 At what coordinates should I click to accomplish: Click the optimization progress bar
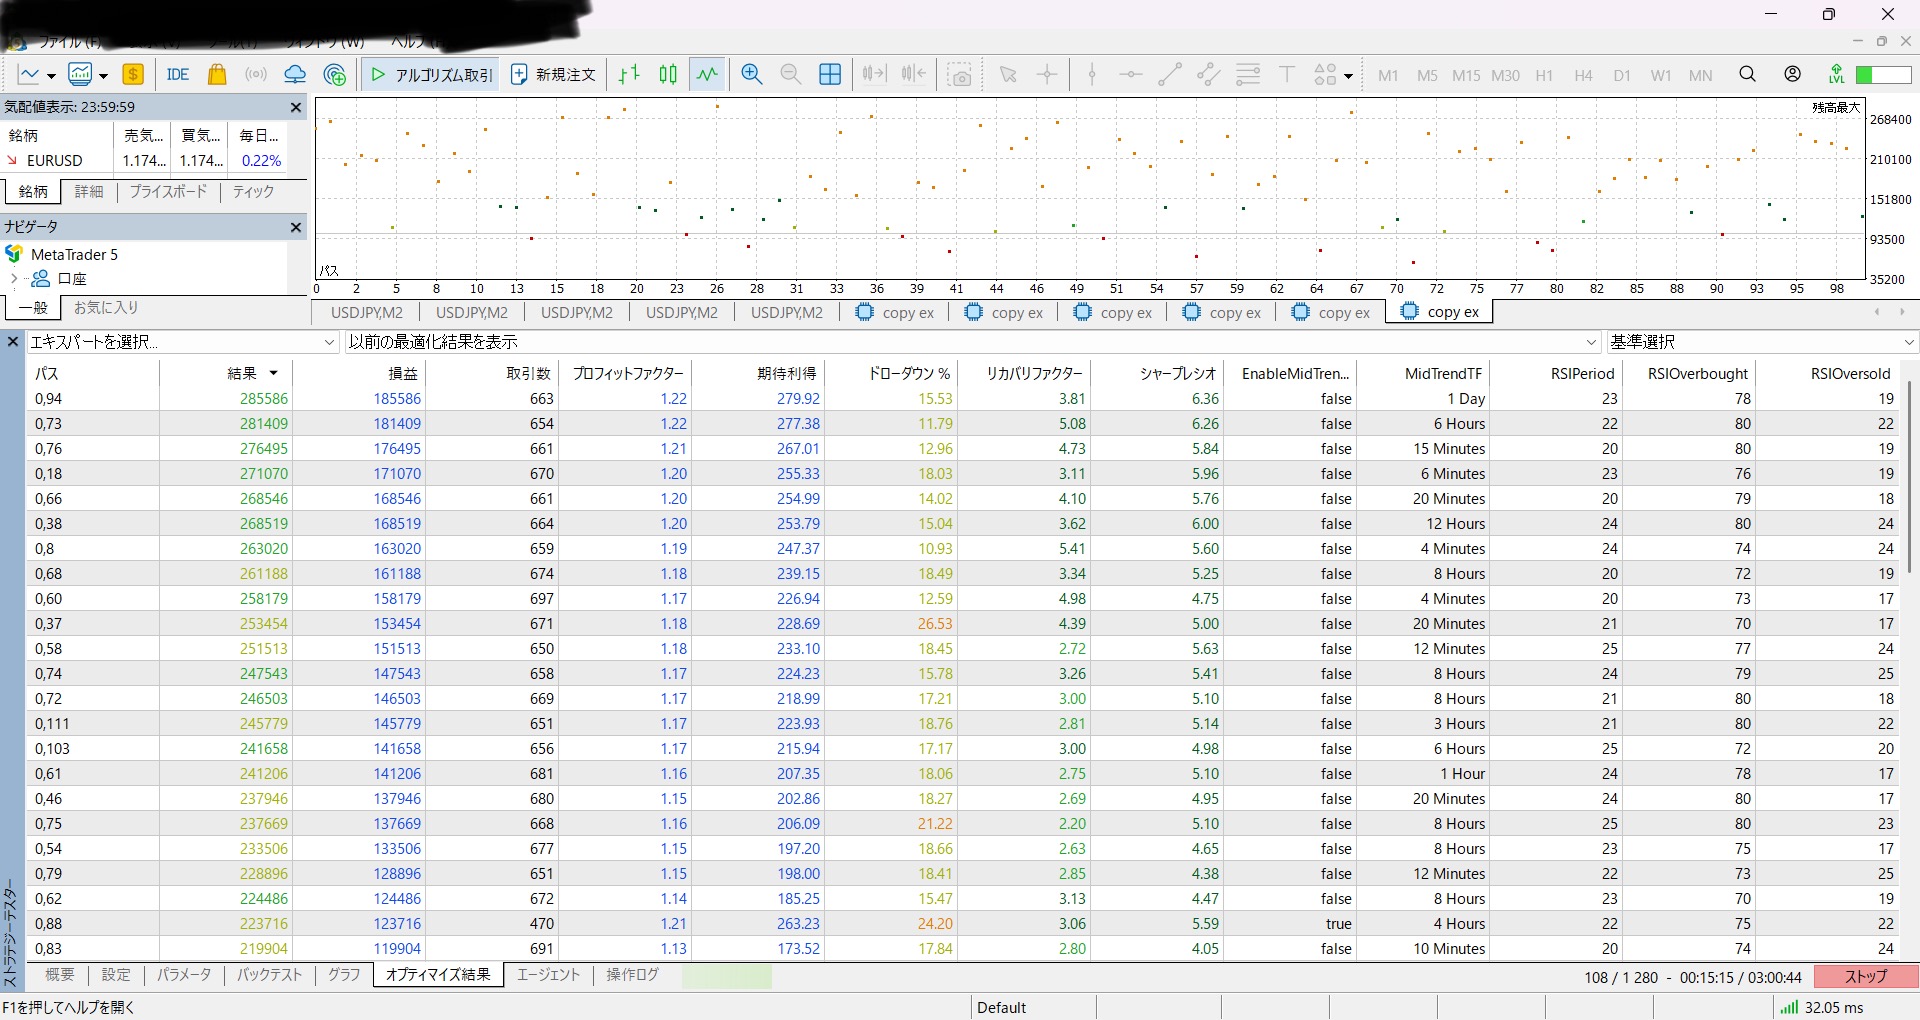pos(727,976)
